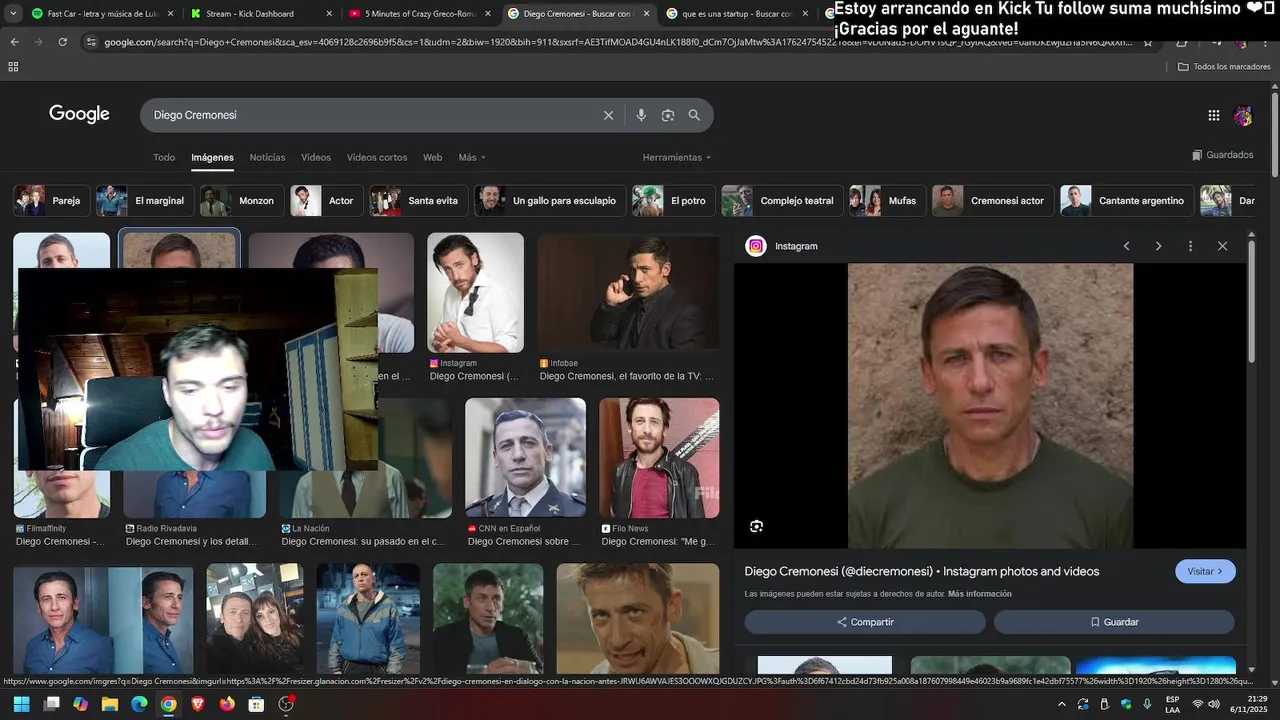Select the Pareja filter chip
The width and height of the screenshot is (1280, 720).
pos(49,201)
